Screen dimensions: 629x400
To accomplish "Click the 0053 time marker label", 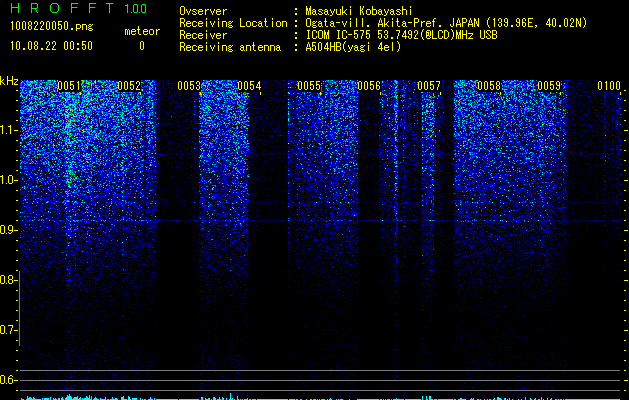I will (189, 86).
